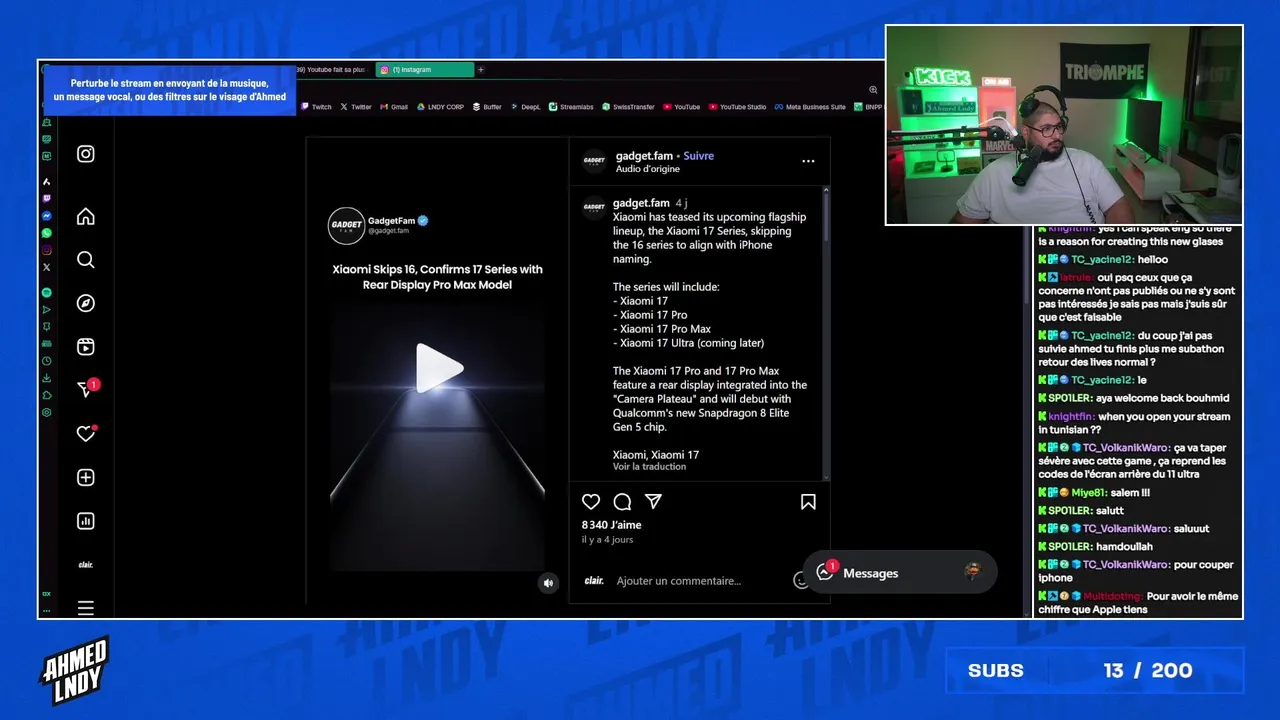1280x720 pixels.
Task: Open YouTube bookmark
Action: pos(682,107)
